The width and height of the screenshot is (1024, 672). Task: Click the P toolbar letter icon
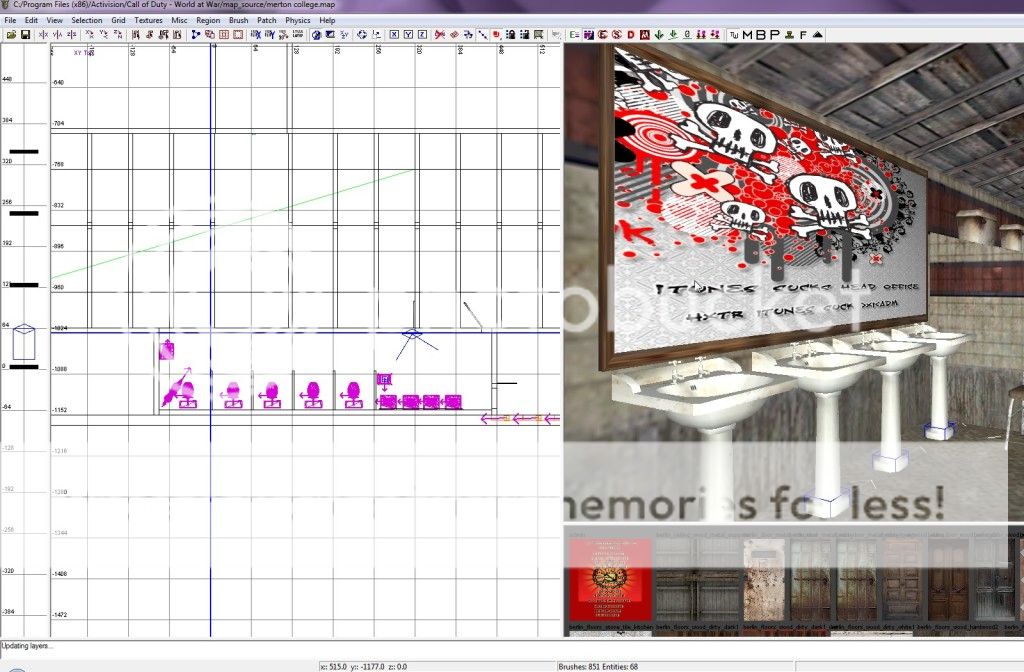(774, 34)
